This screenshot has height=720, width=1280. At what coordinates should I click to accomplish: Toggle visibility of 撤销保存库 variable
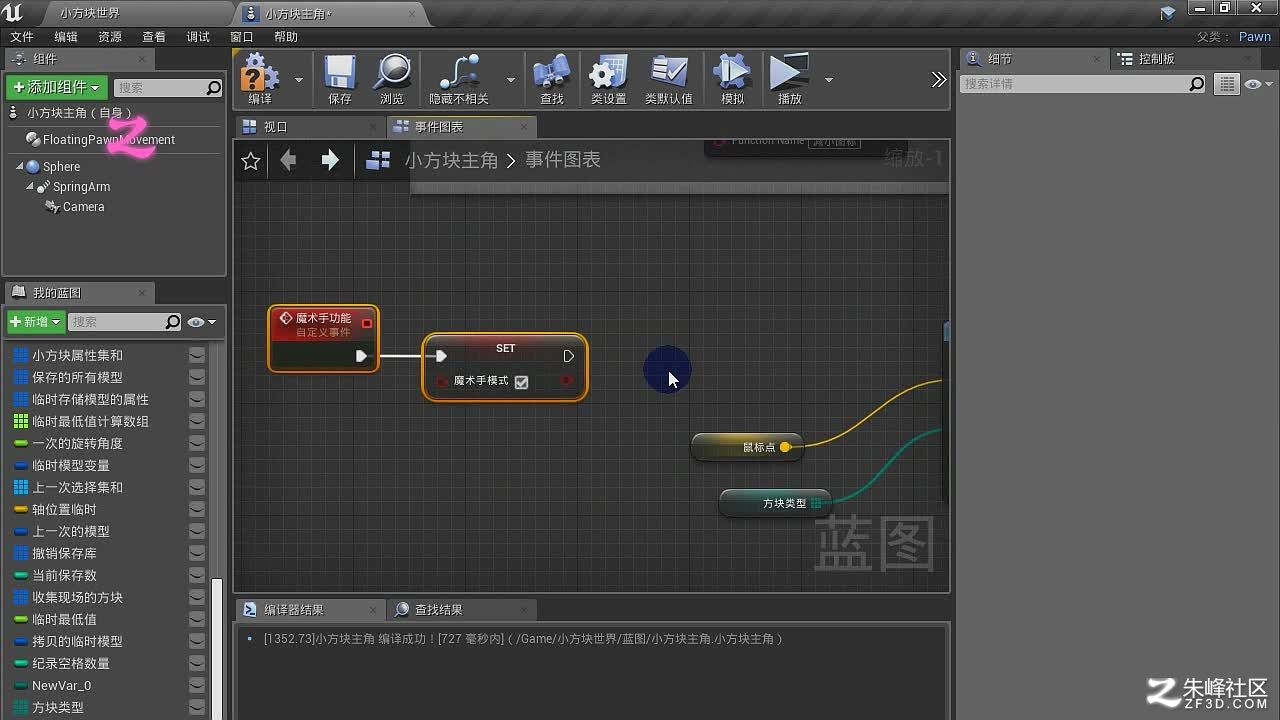pyautogui.click(x=197, y=553)
